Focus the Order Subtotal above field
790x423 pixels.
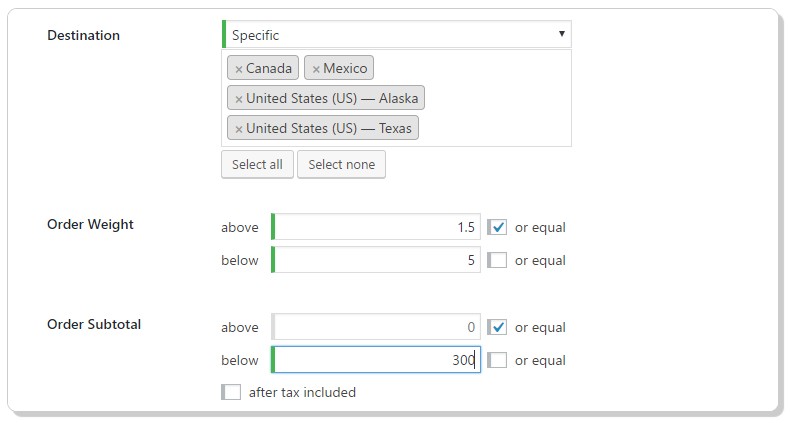coord(376,327)
